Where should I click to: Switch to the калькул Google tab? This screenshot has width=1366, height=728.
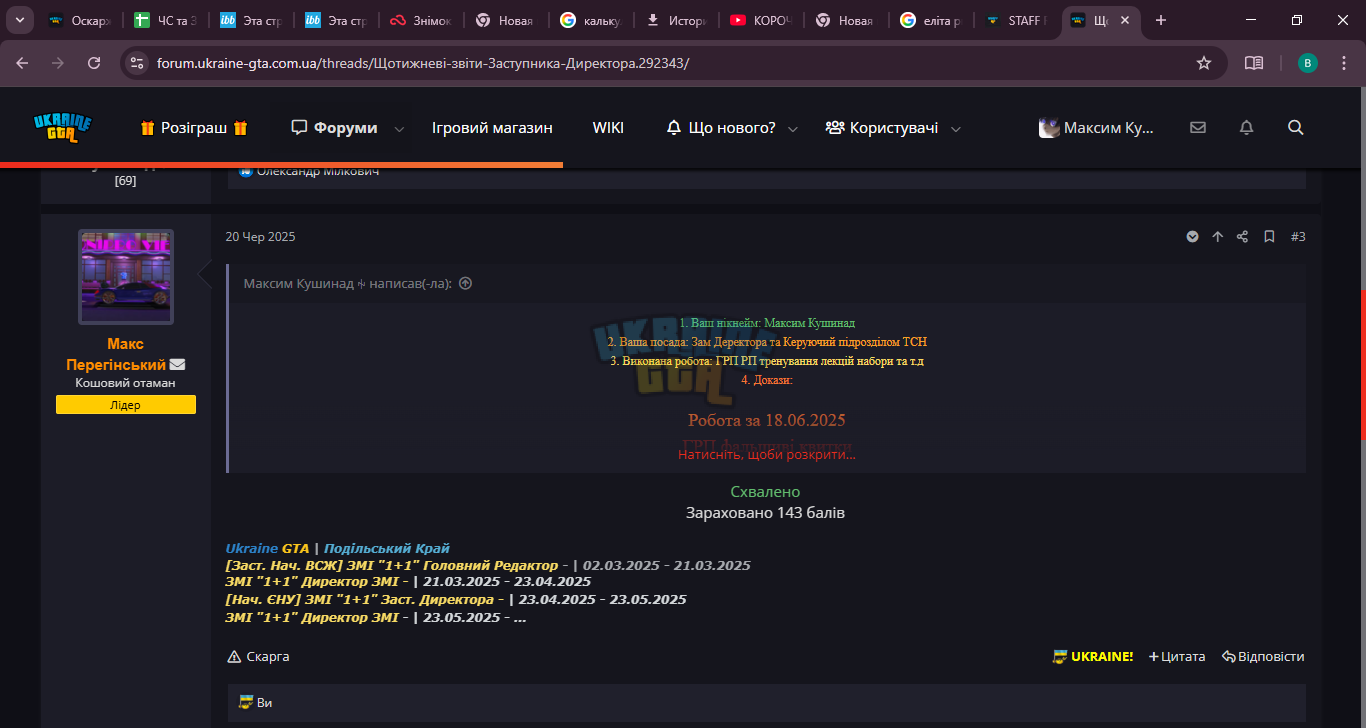coord(592,20)
